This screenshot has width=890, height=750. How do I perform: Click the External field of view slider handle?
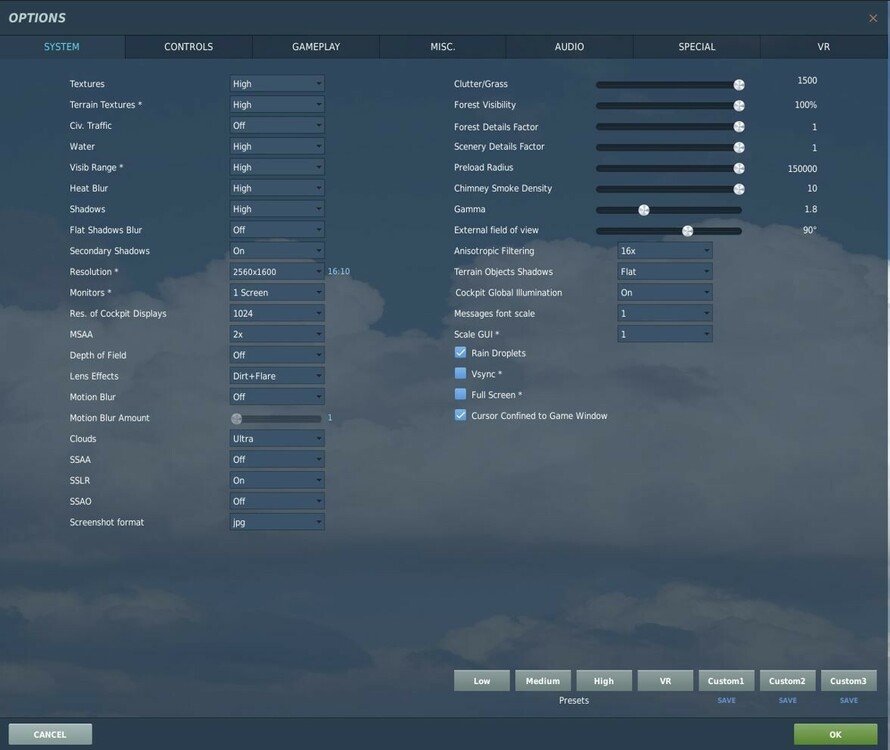point(687,230)
